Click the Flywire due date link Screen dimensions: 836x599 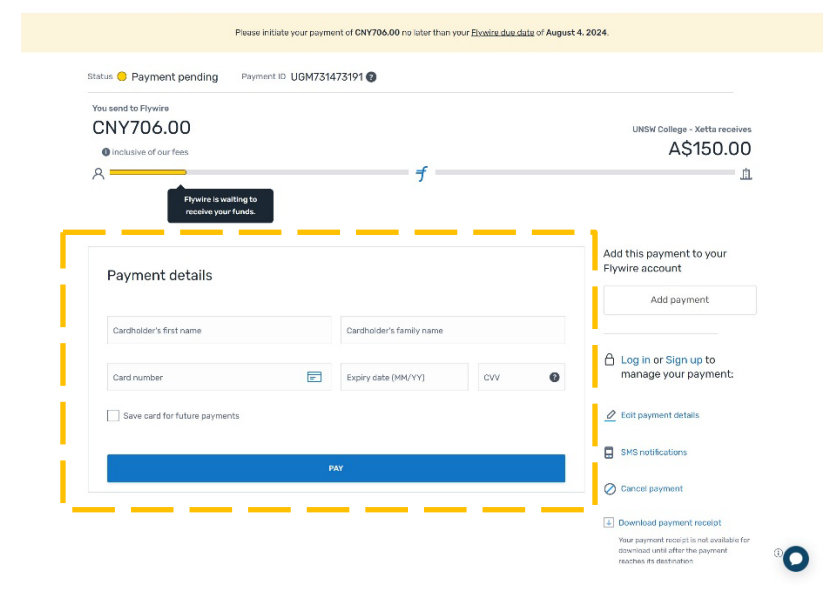click(502, 33)
